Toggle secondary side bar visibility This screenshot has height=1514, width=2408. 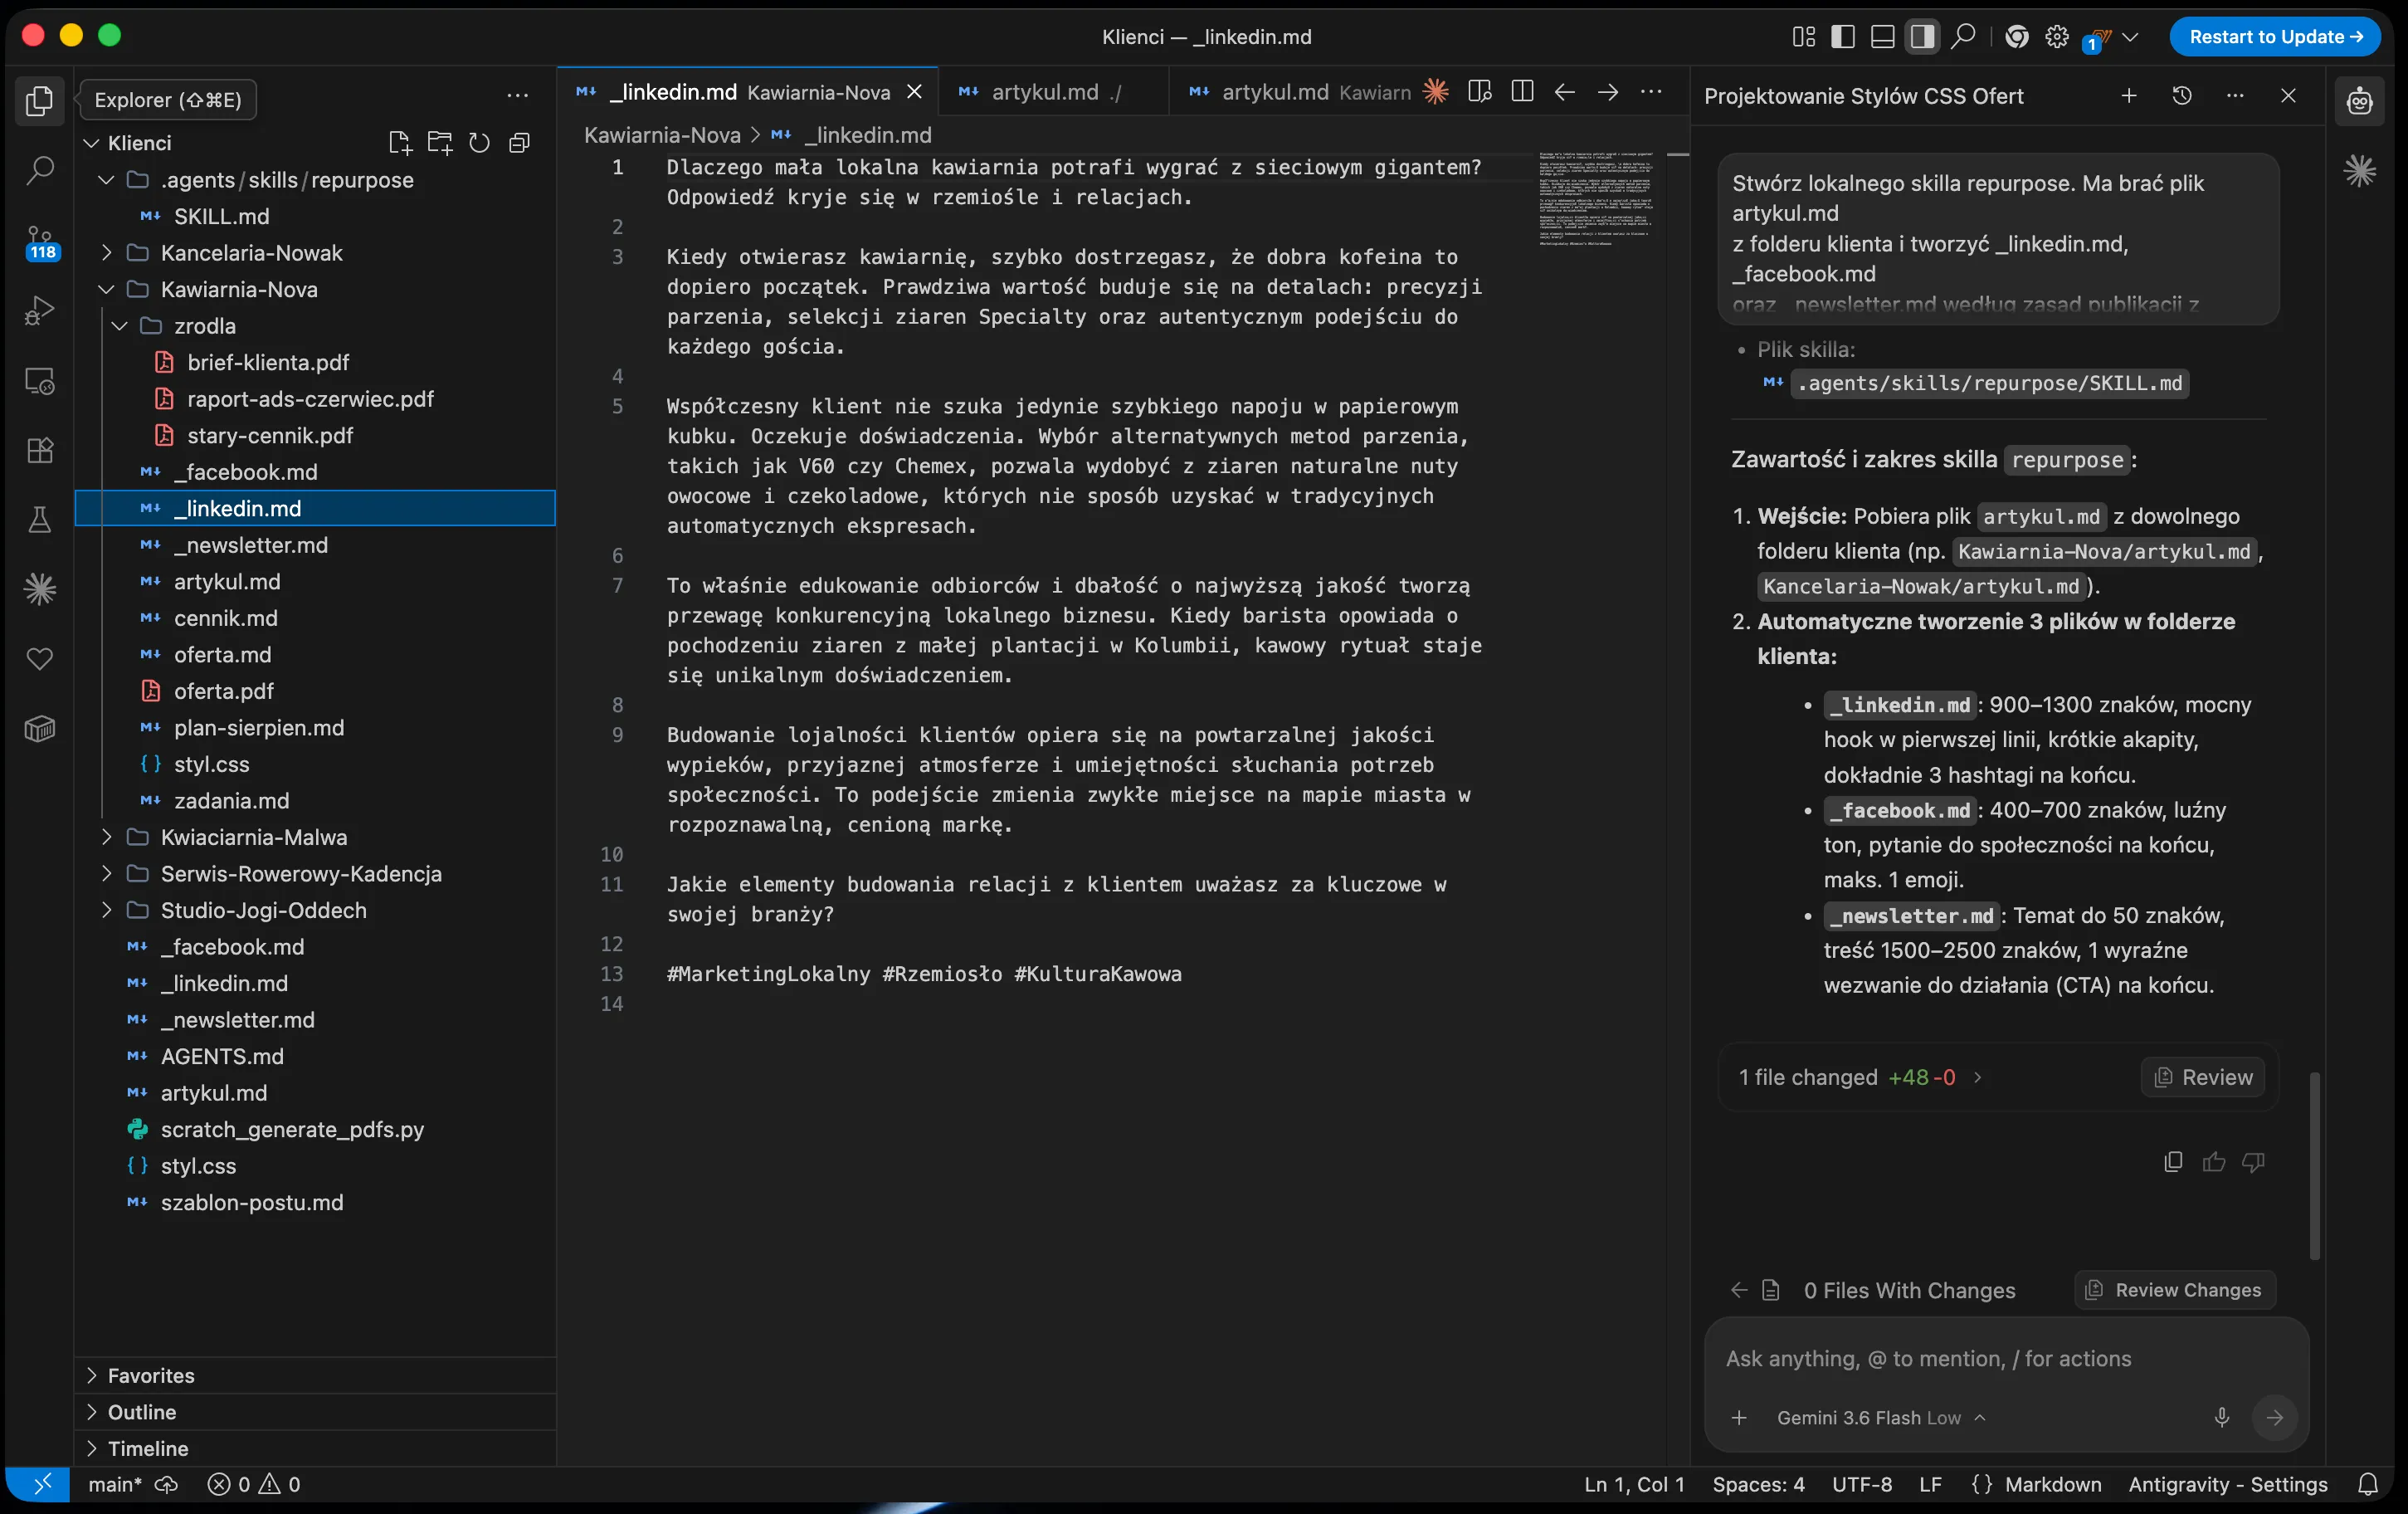click(x=1921, y=37)
